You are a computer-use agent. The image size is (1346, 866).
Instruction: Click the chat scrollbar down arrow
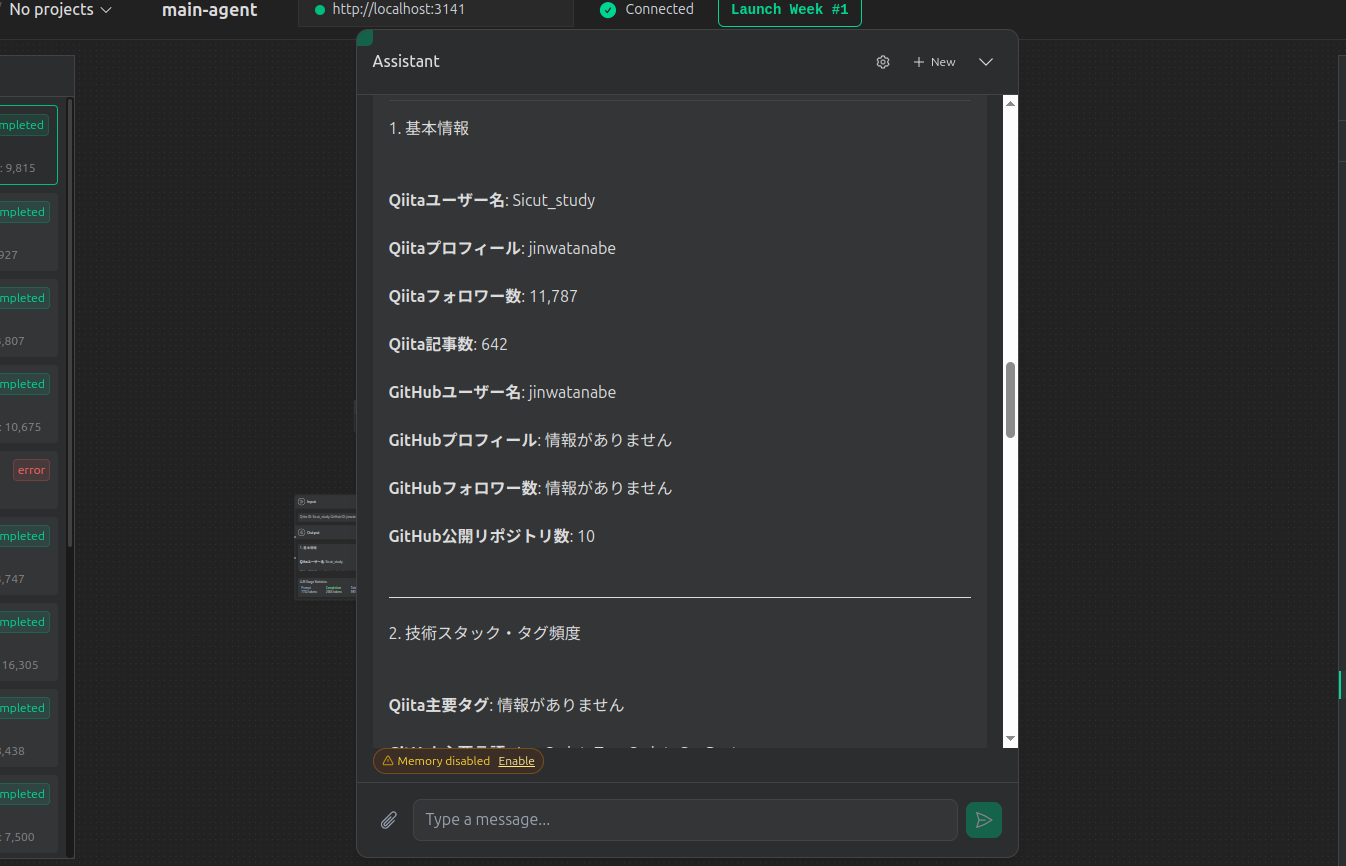pos(1009,738)
